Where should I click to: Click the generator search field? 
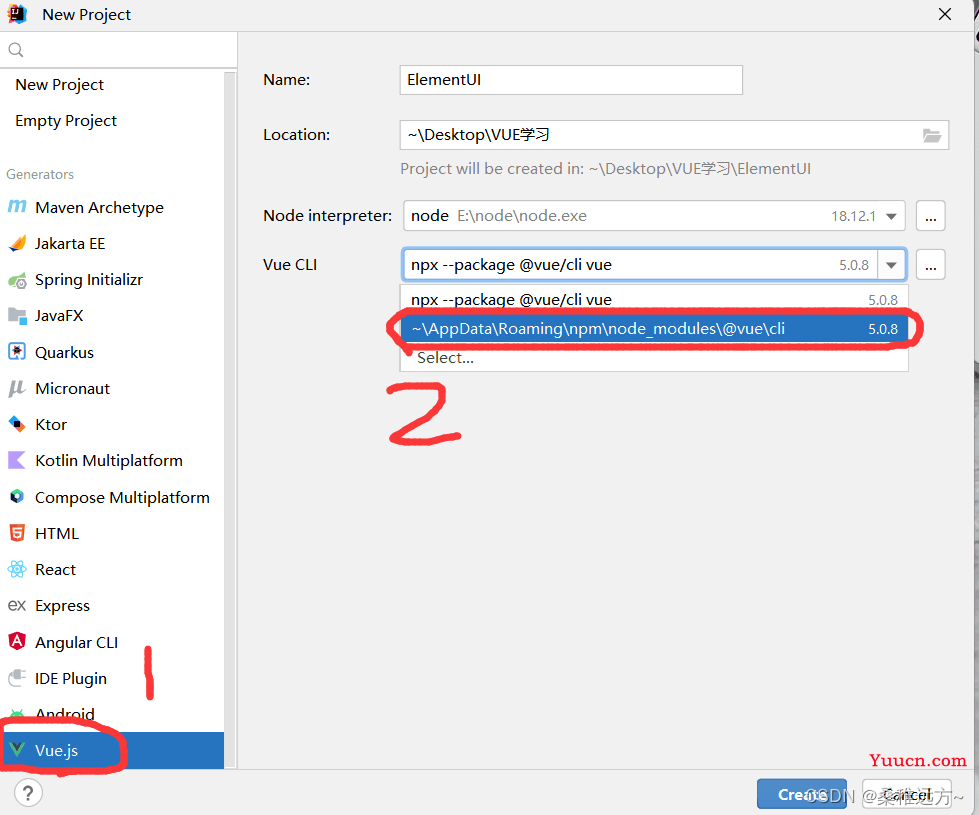[x=119, y=50]
